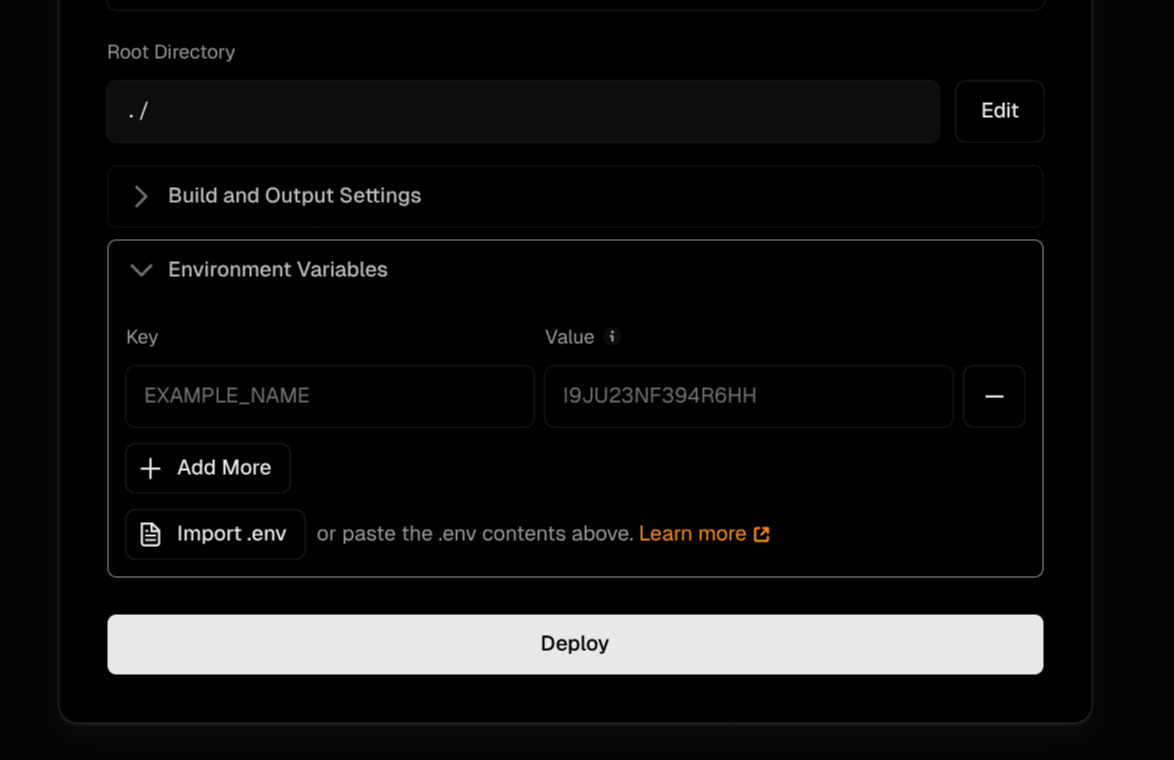Click the document icon on the Import .env button
The width and height of the screenshot is (1174, 760).
click(x=148, y=534)
